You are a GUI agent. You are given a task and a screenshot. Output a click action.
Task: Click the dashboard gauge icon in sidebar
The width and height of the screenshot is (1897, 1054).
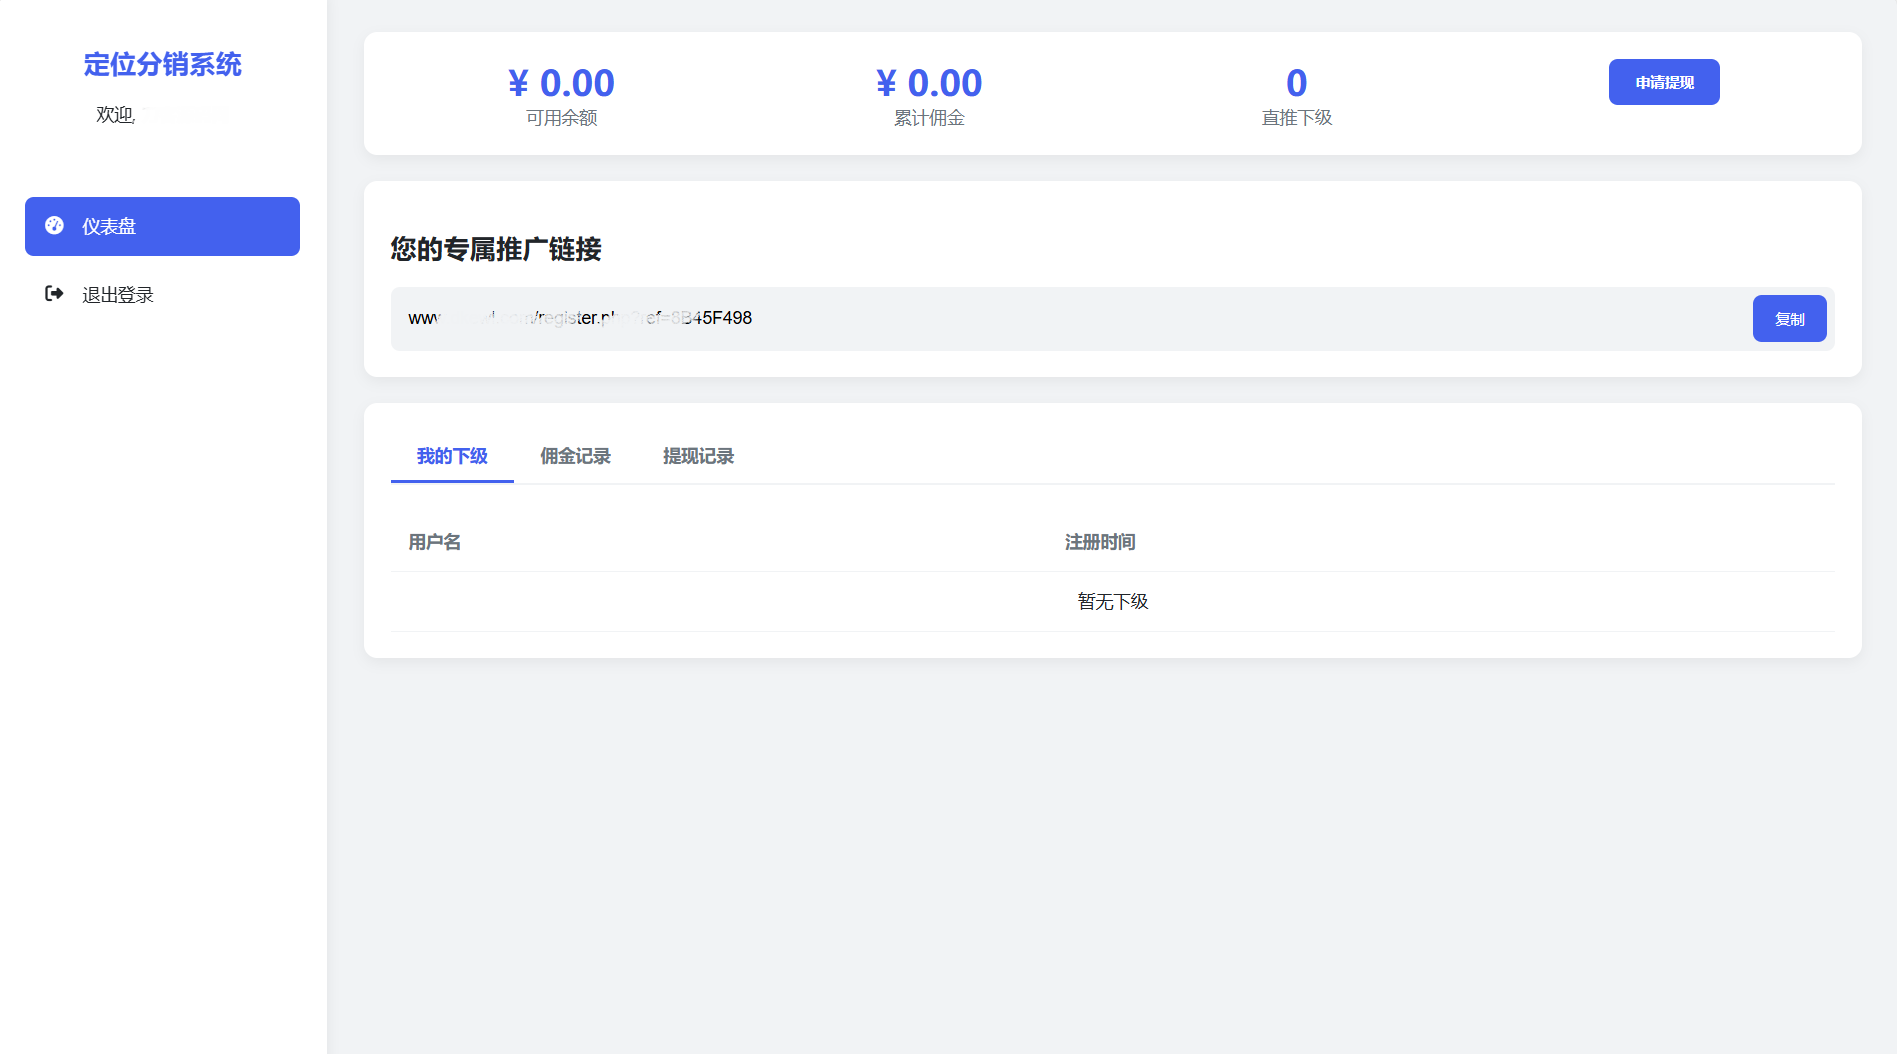click(x=55, y=226)
